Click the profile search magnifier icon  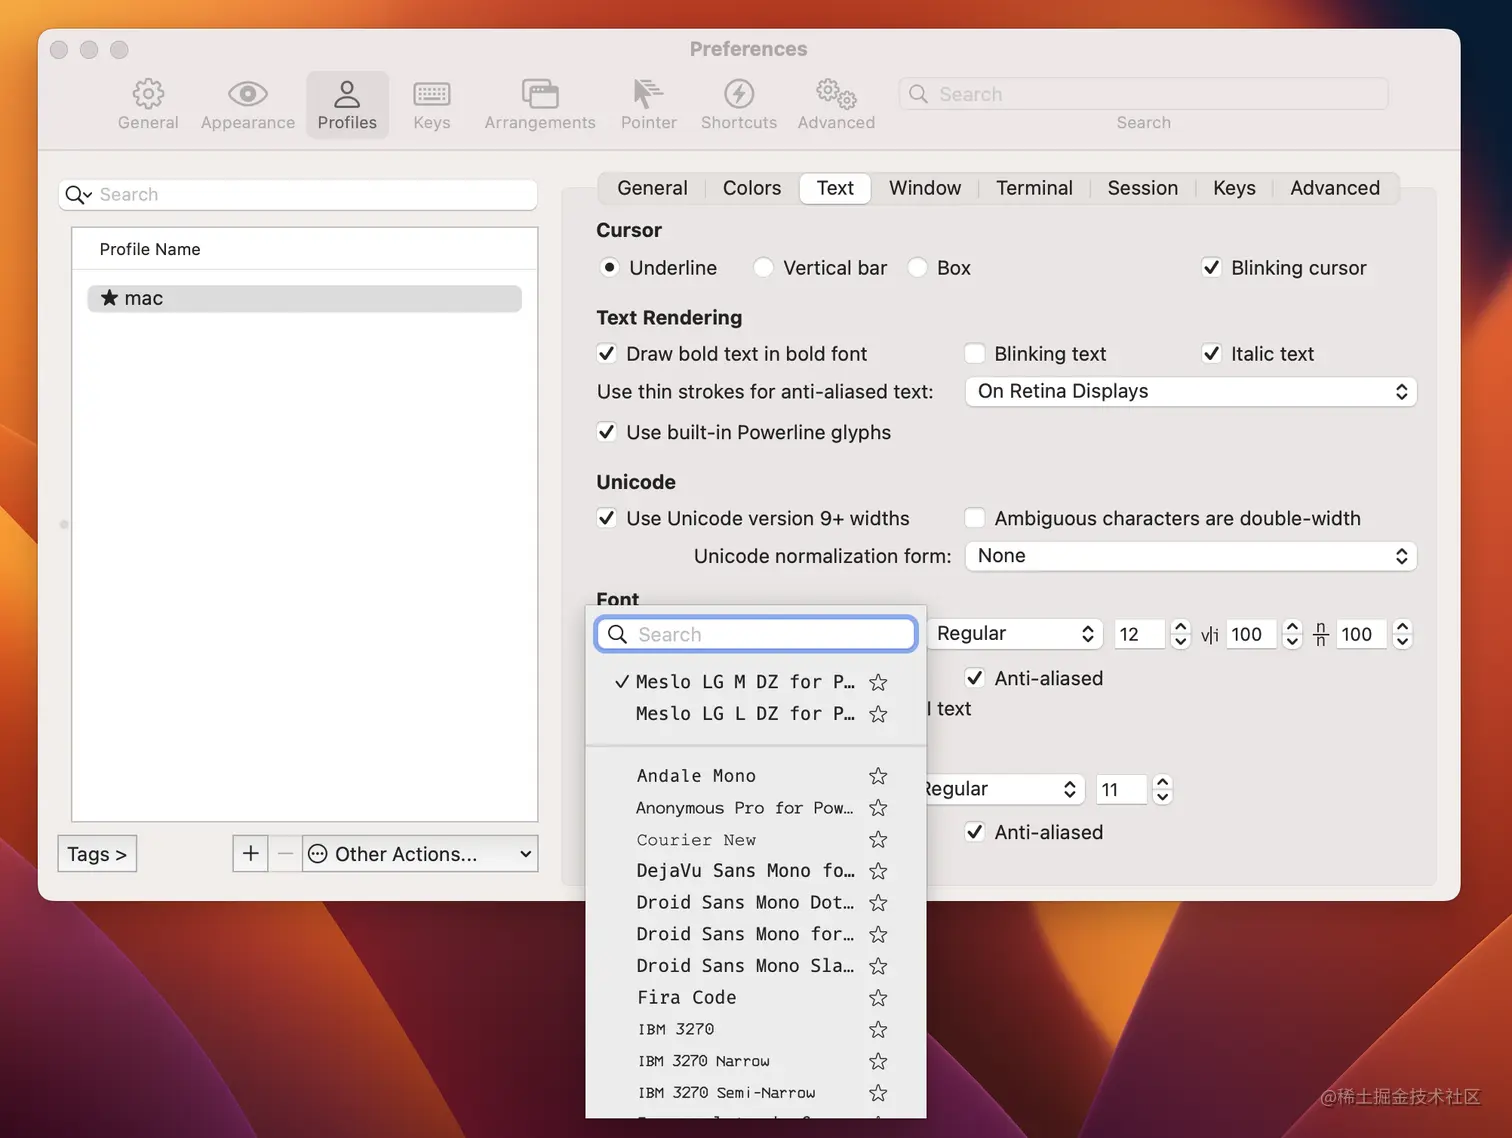click(78, 195)
